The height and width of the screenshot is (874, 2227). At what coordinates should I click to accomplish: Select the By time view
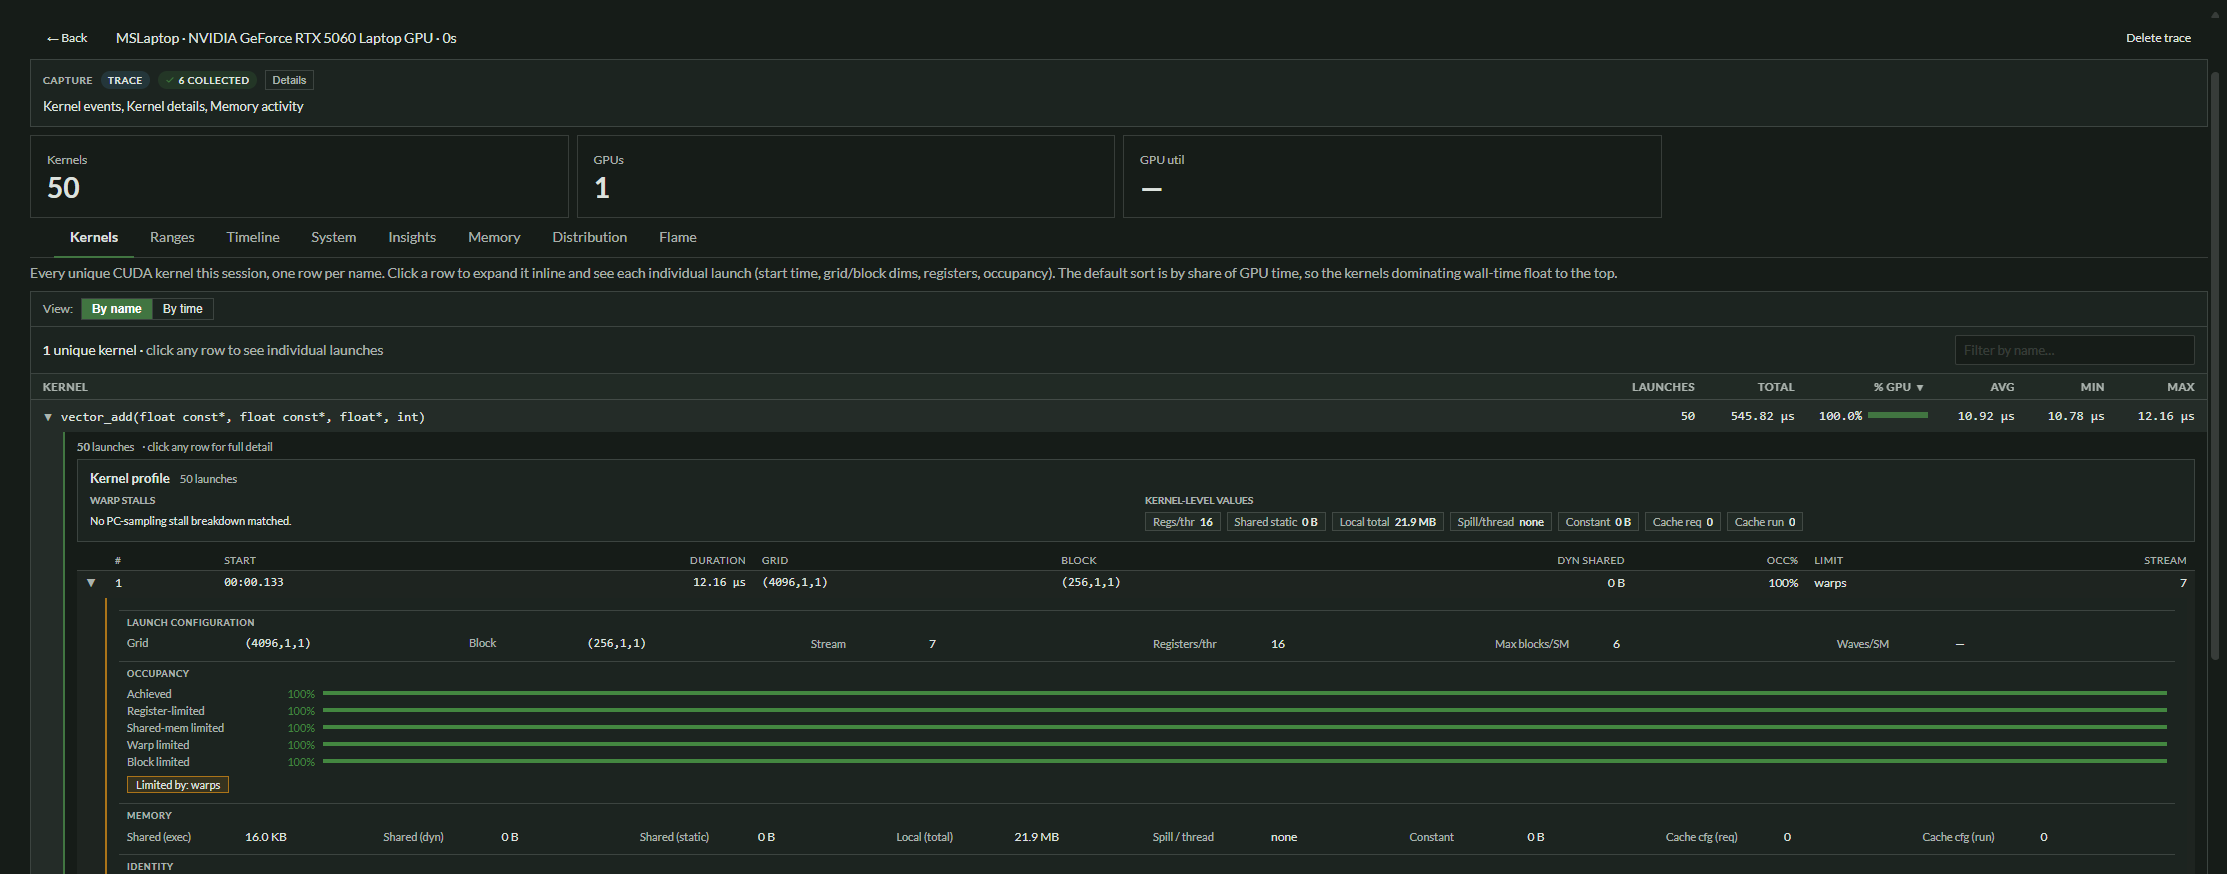point(183,309)
